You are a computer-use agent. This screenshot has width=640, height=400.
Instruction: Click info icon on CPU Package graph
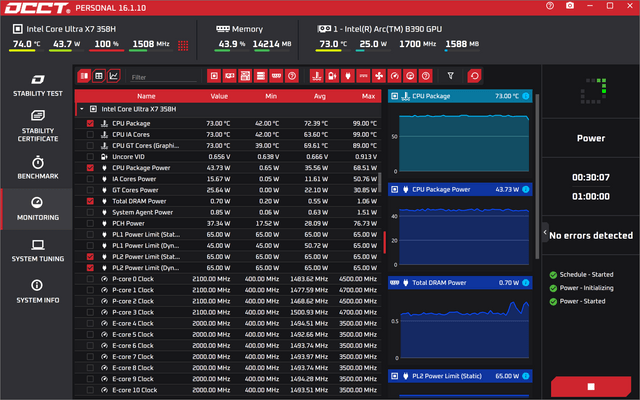coord(526,96)
